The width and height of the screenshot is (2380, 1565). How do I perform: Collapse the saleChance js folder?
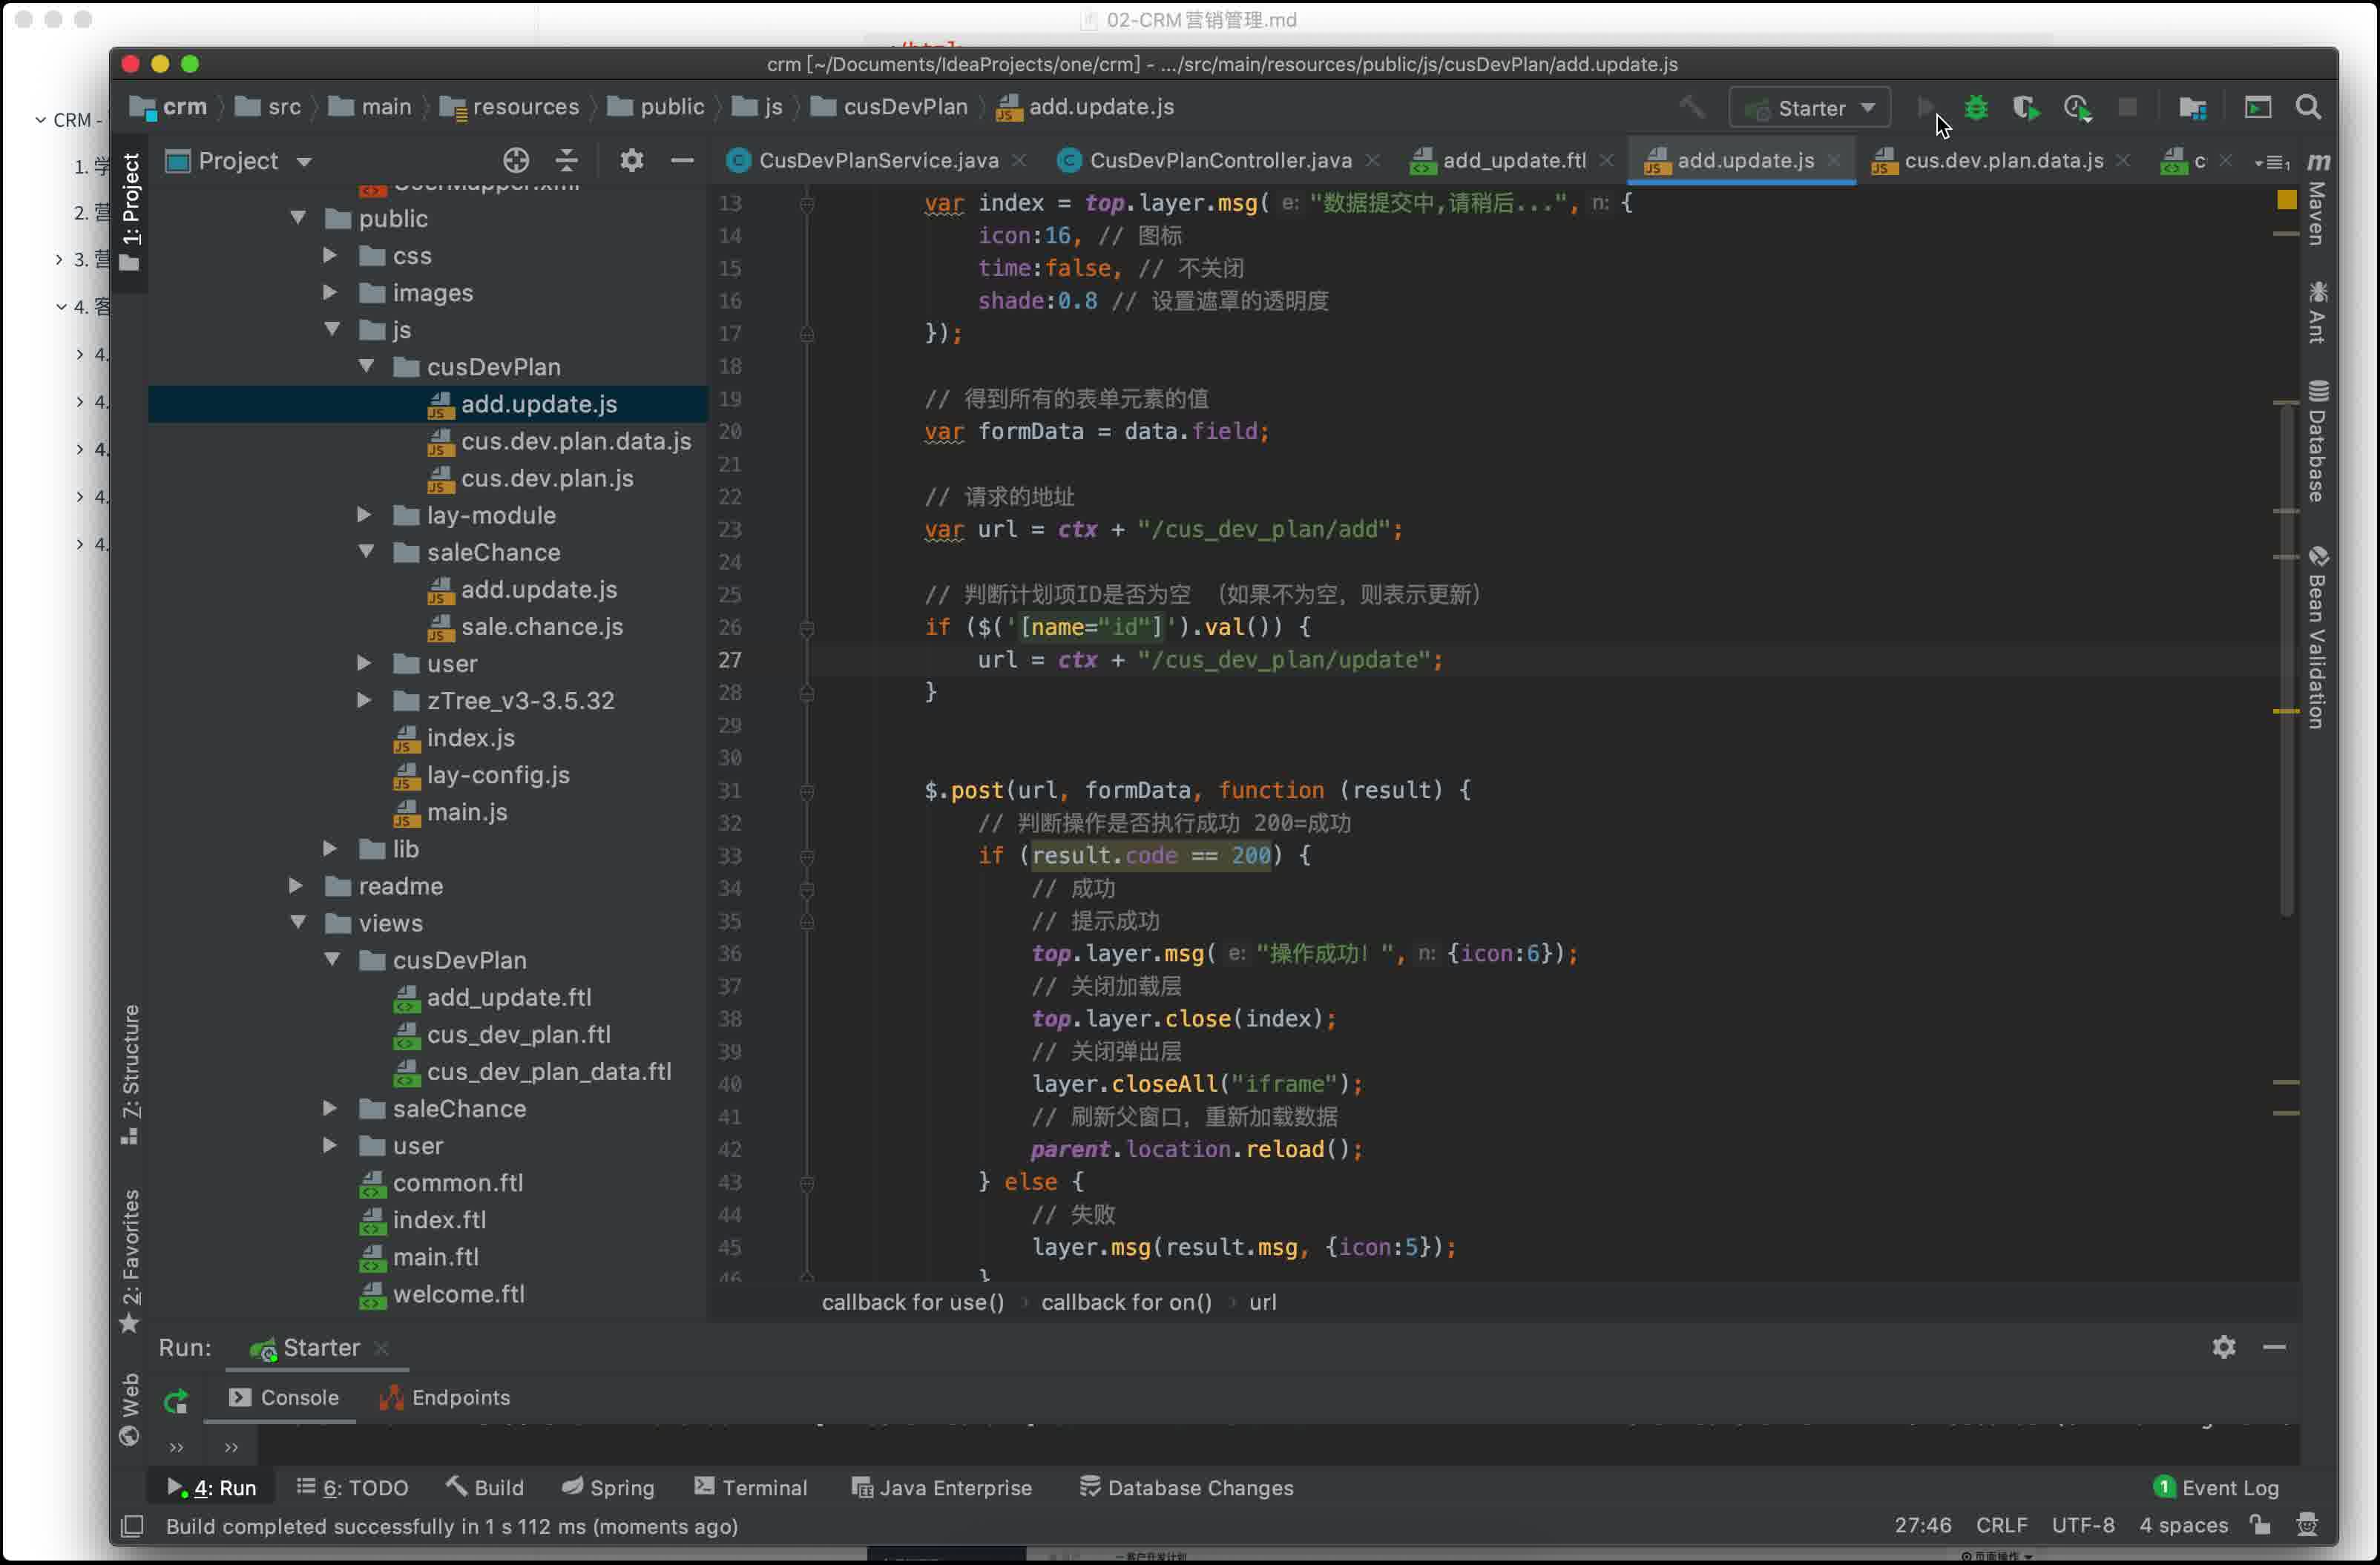point(366,552)
